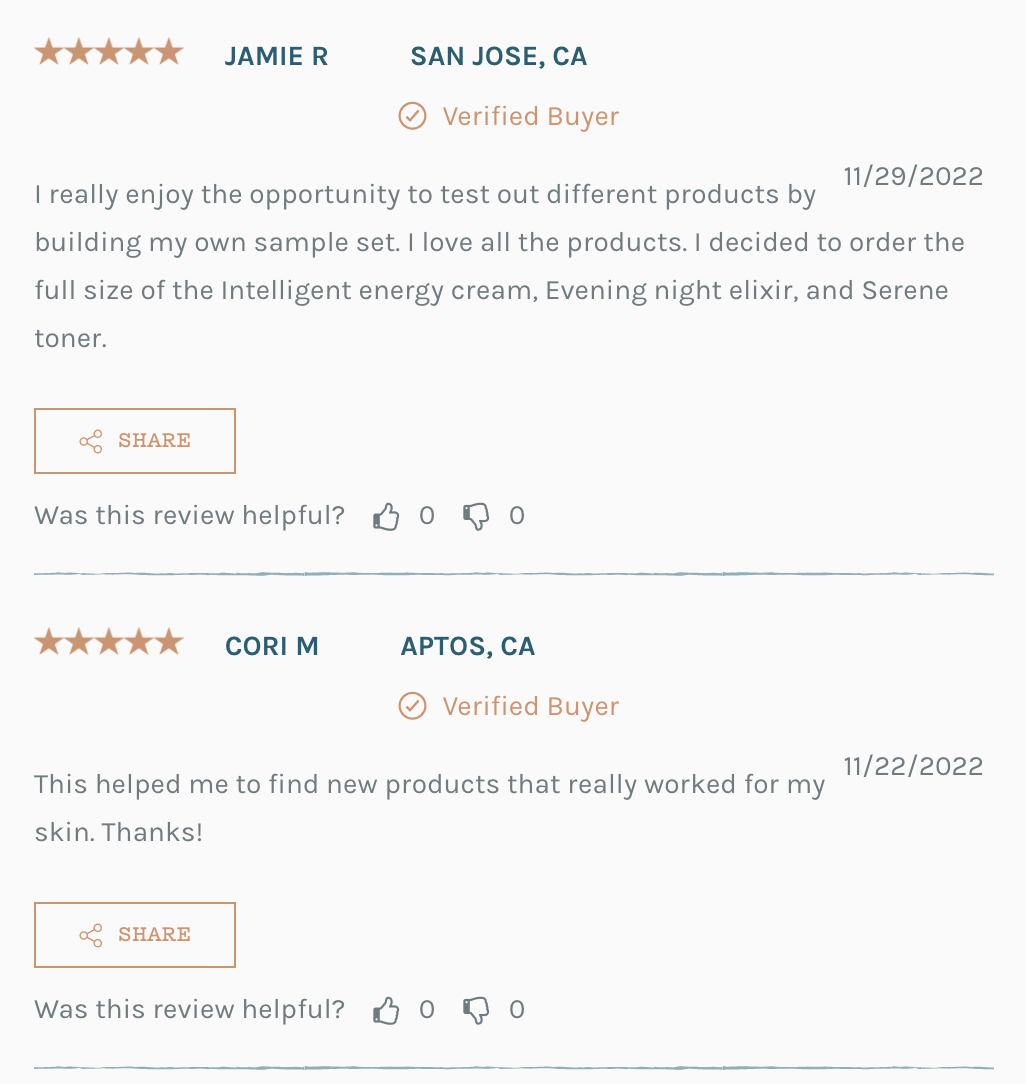Image resolution: width=1026 pixels, height=1084 pixels.
Task: Click the share icon in Cori M's Share button
Action: click(x=91, y=935)
